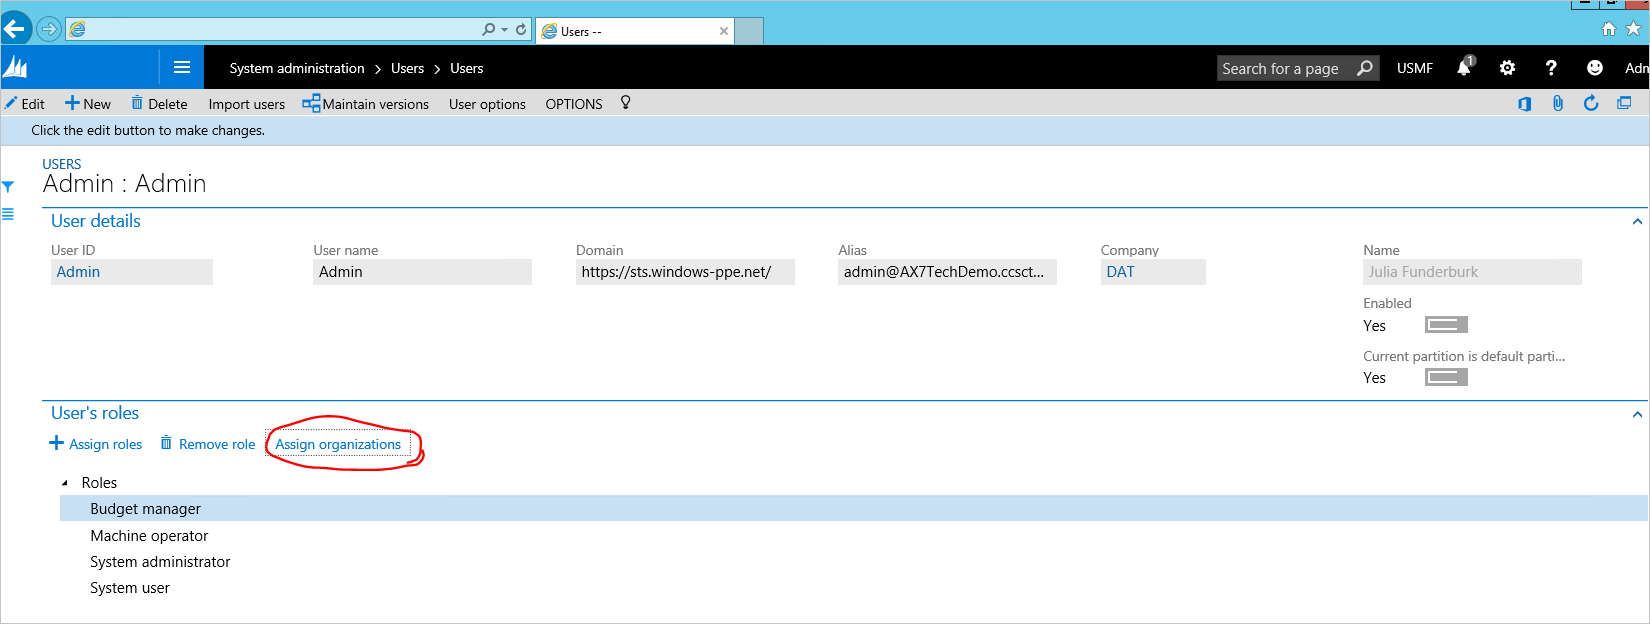Refresh the page using address bar reload icon
This screenshot has width=1650, height=624.
(521, 30)
